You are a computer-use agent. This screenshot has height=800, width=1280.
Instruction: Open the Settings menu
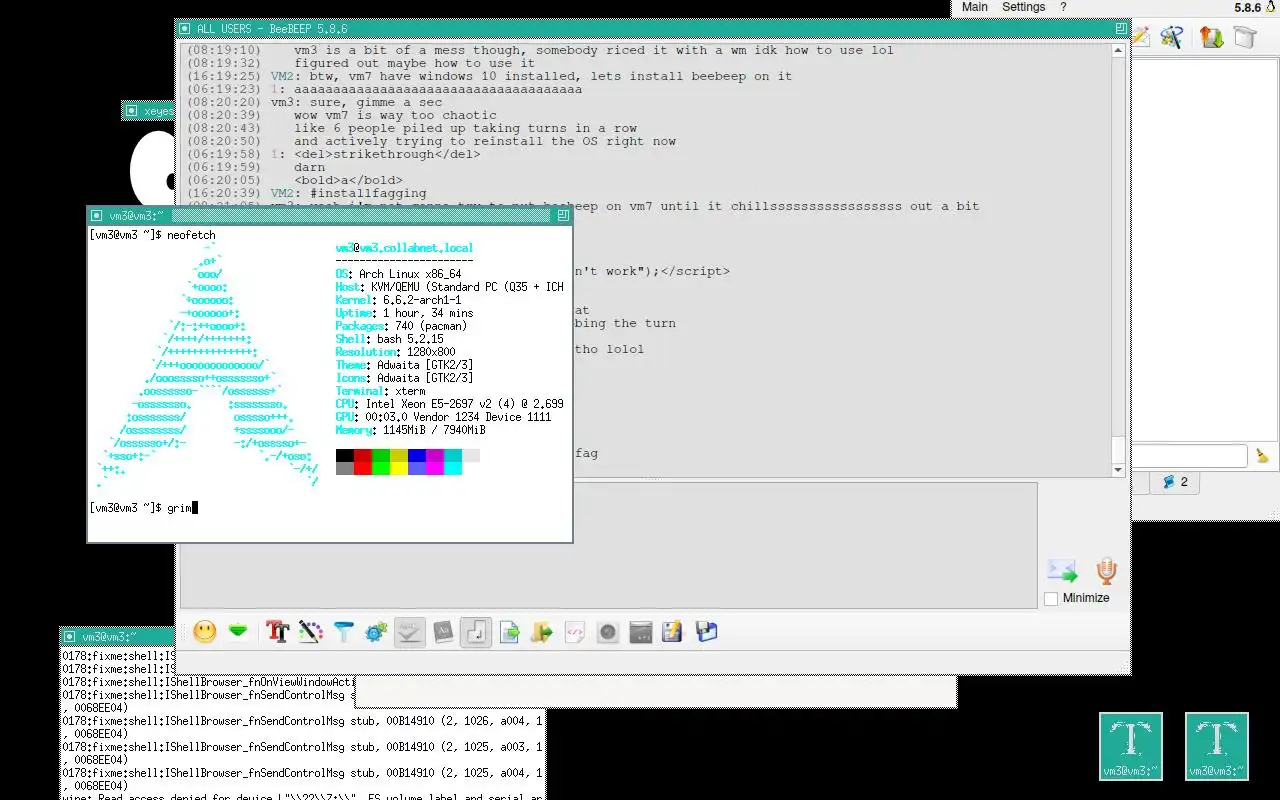point(1024,7)
